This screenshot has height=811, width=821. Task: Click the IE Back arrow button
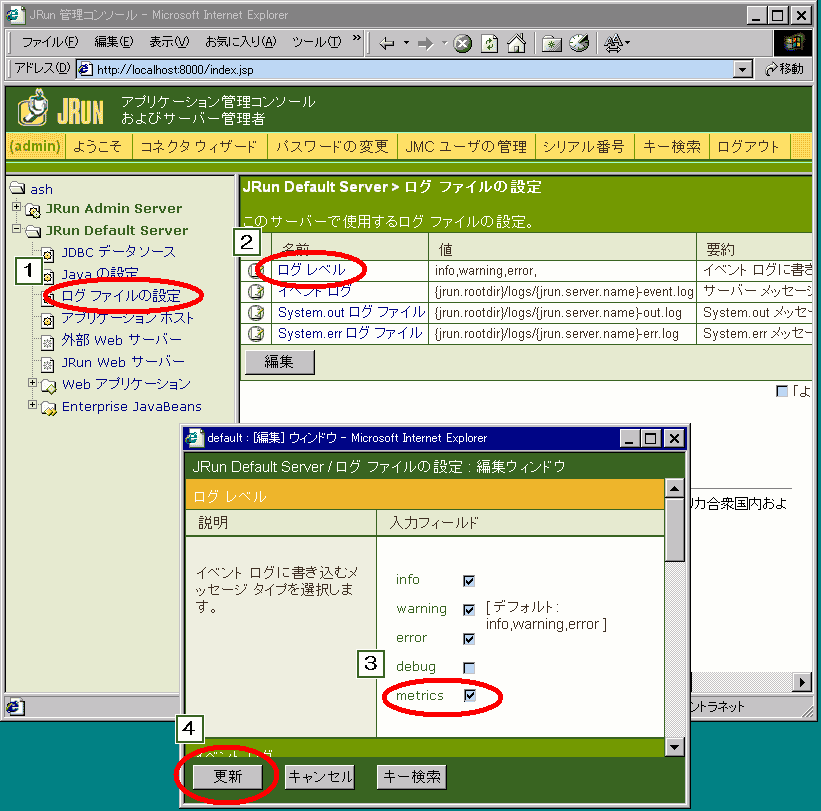tap(387, 43)
